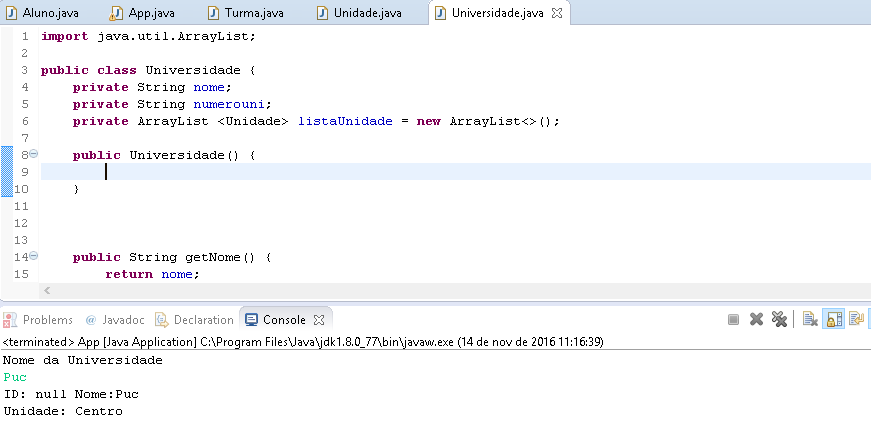Image resolution: width=871 pixels, height=424 pixels.
Task: Collapse the Universidade() constructor fold marker
Action: click(33, 154)
